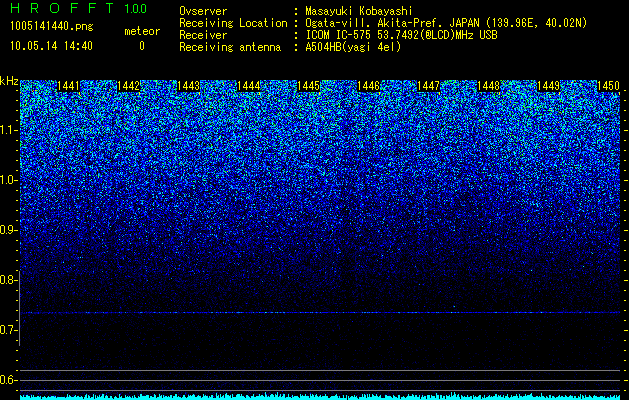Click the 1449 time marker
629x400 pixels.
pyautogui.click(x=549, y=86)
